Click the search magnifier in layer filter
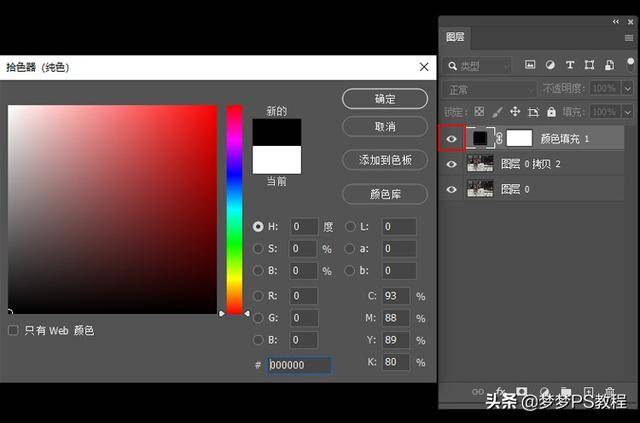Screen dimensions: 640x423 (452, 66)
